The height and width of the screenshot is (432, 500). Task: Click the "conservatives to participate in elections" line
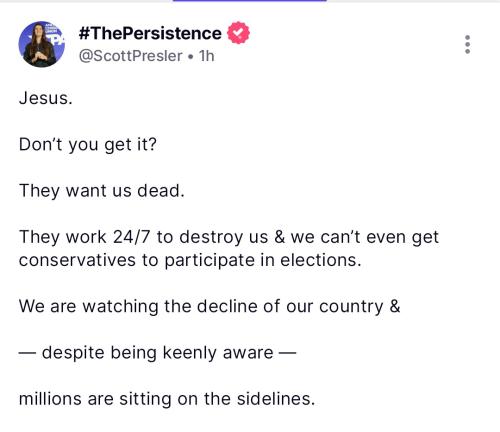[190, 260]
